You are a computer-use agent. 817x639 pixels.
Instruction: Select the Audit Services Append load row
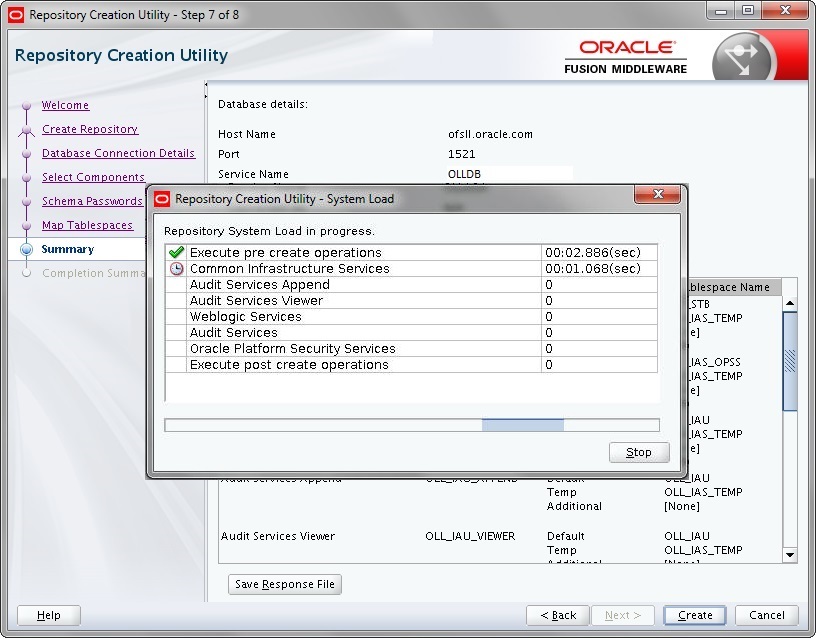tap(411, 285)
